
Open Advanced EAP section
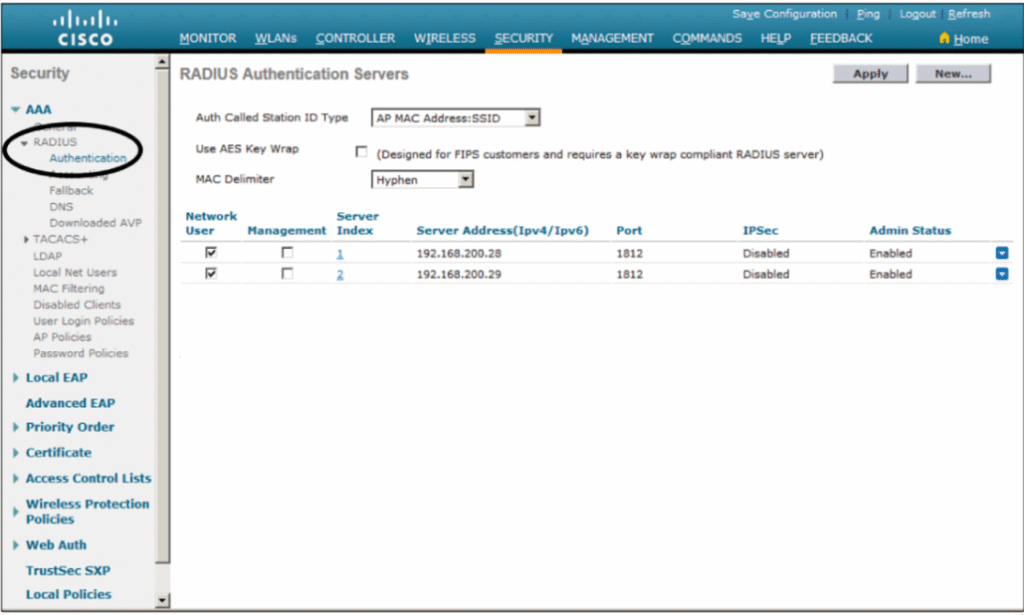[x=71, y=403]
